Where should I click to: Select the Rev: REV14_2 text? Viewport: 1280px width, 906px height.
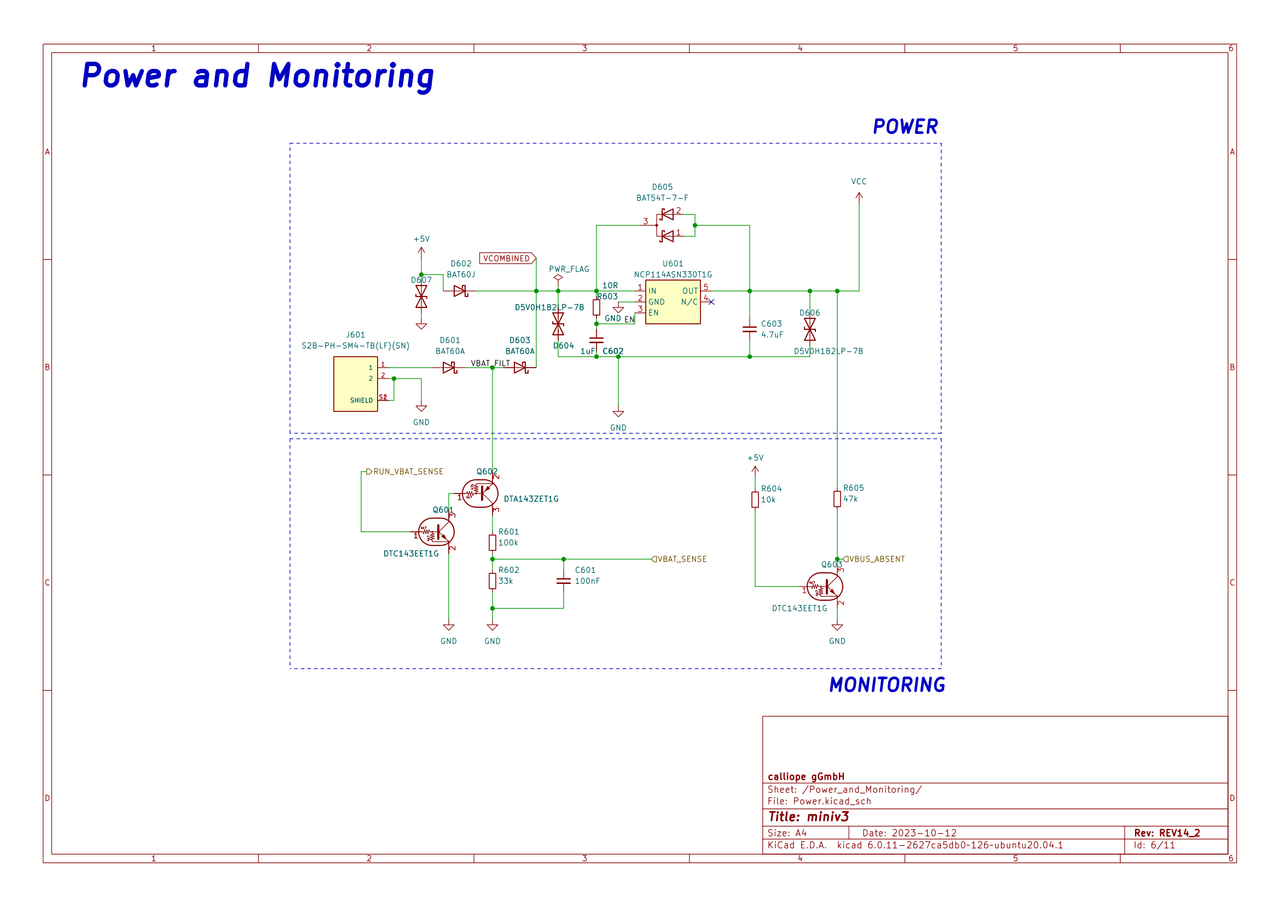[x=1167, y=832]
